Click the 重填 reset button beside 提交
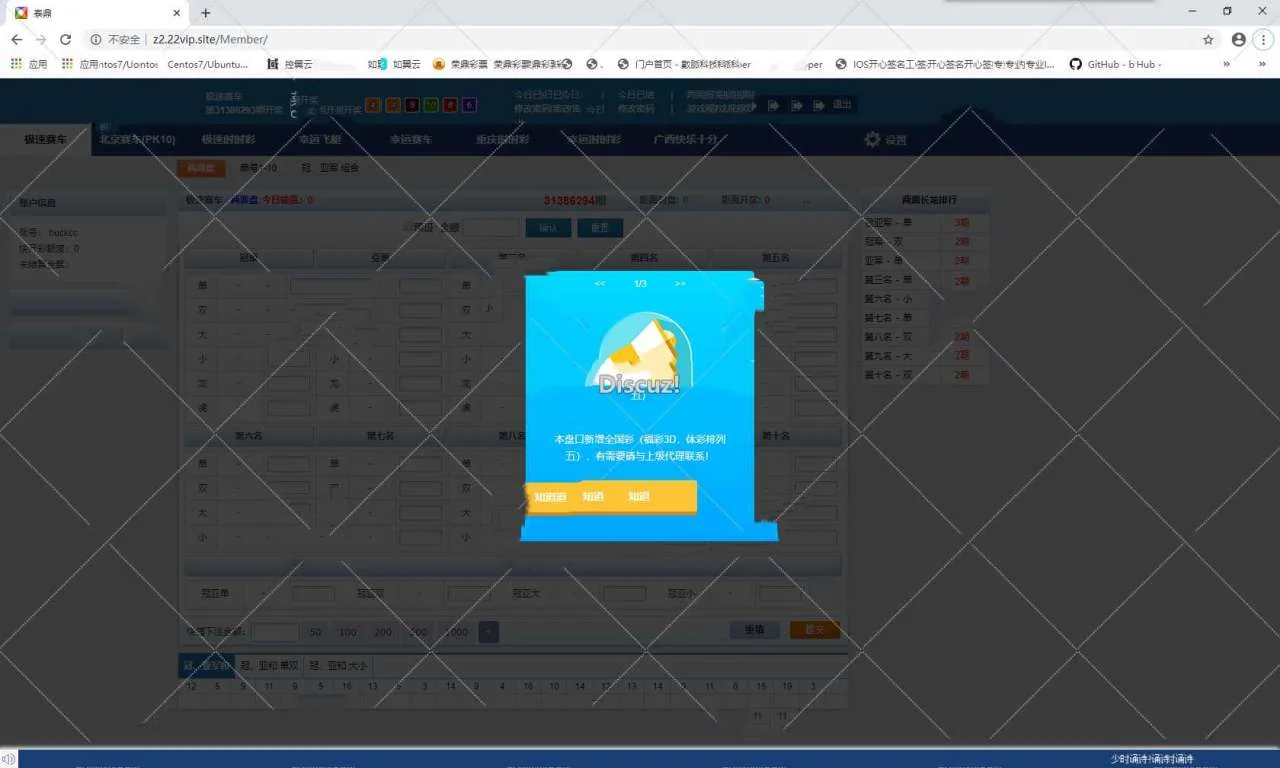This screenshot has height=768, width=1280. coord(754,630)
